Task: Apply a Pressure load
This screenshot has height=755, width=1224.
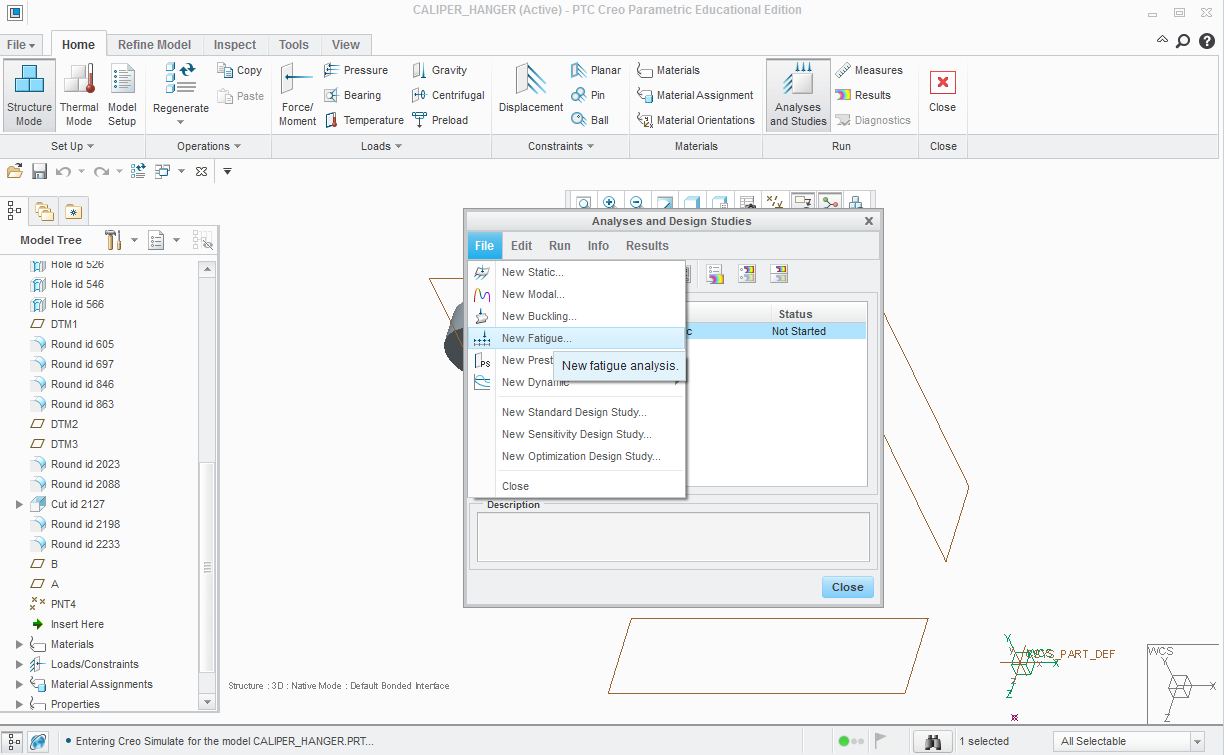Action: tap(356, 70)
